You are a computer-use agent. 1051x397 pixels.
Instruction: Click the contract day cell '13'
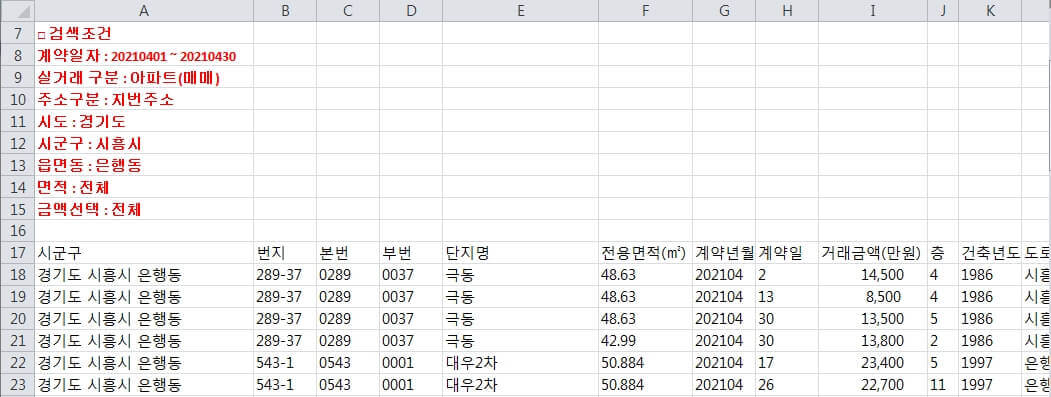787,296
